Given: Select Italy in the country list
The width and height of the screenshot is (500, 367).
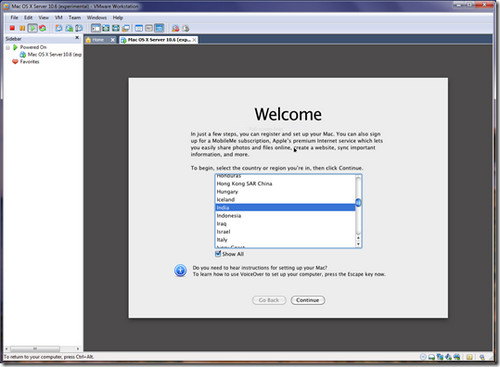Looking at the screenshot, I should [x=285, y=240].
